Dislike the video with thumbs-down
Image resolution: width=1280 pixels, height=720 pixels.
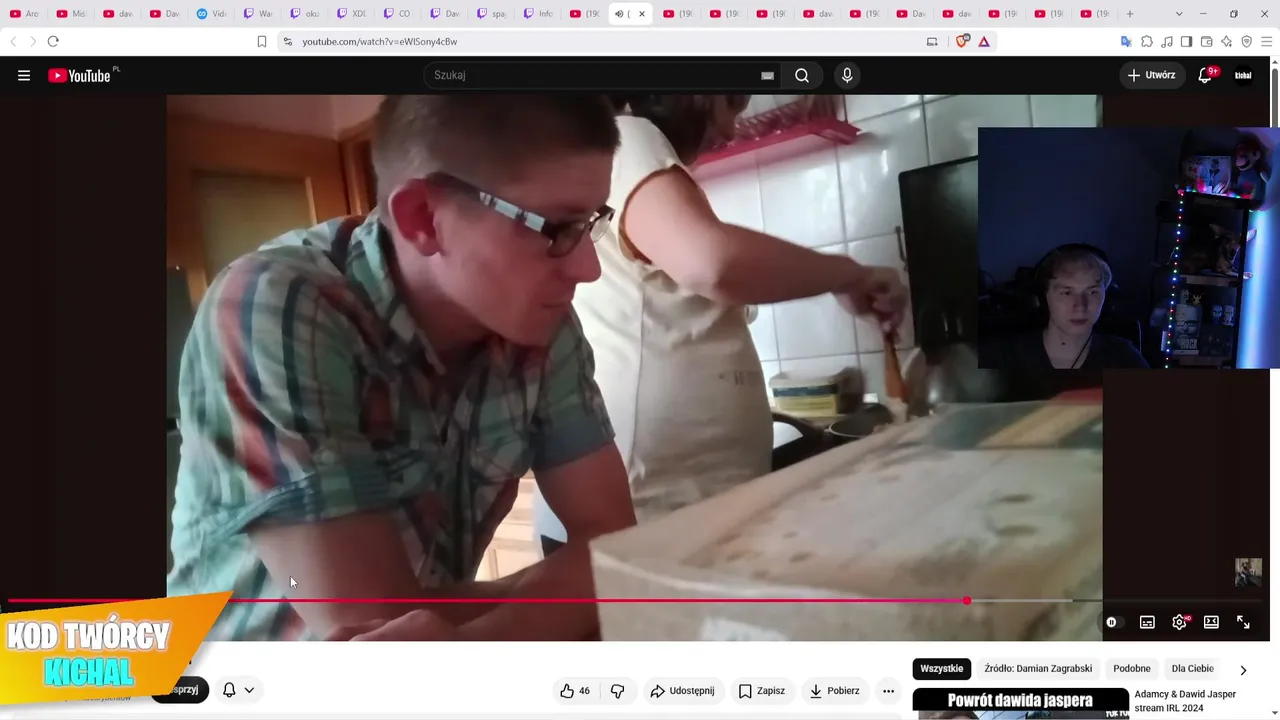coord(617,691)
